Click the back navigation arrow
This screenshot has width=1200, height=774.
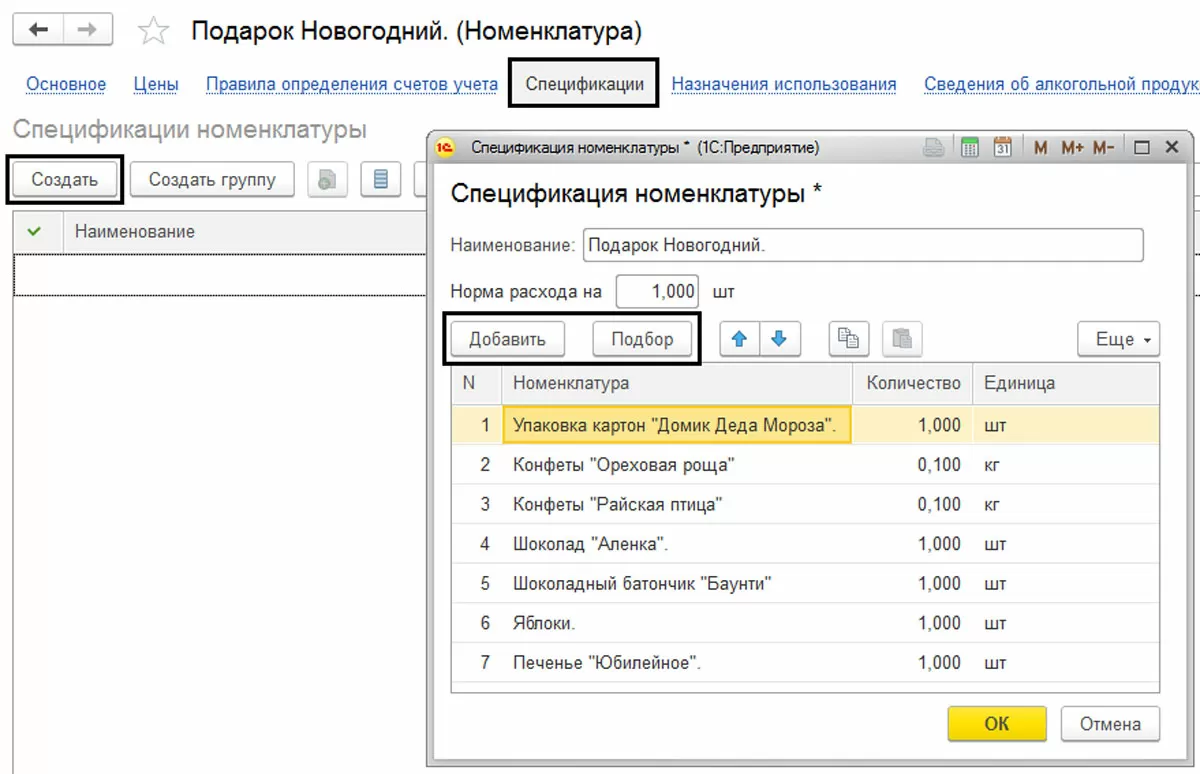click(39, 30)
